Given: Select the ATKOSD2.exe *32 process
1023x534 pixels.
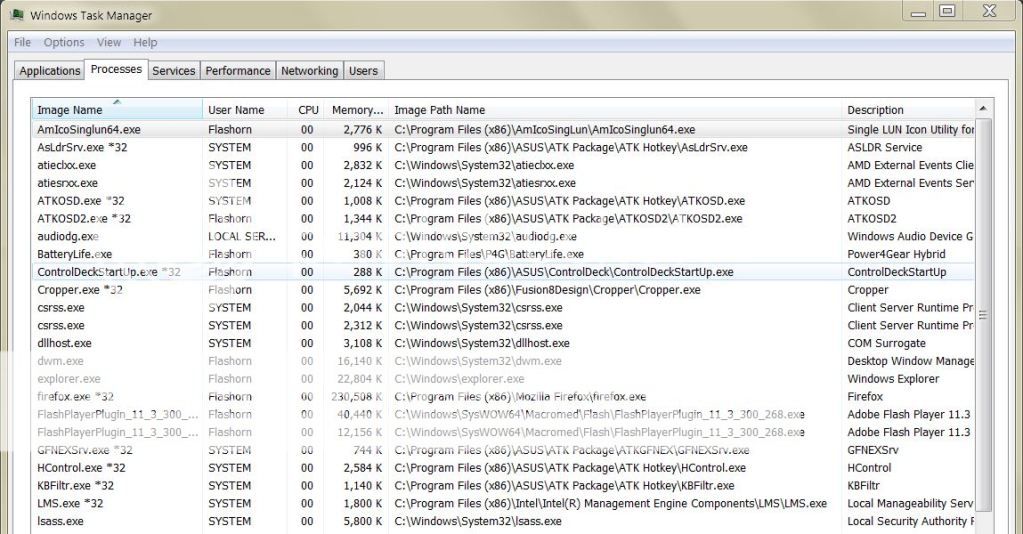Looking at the screenshot, I should (502, 218).
